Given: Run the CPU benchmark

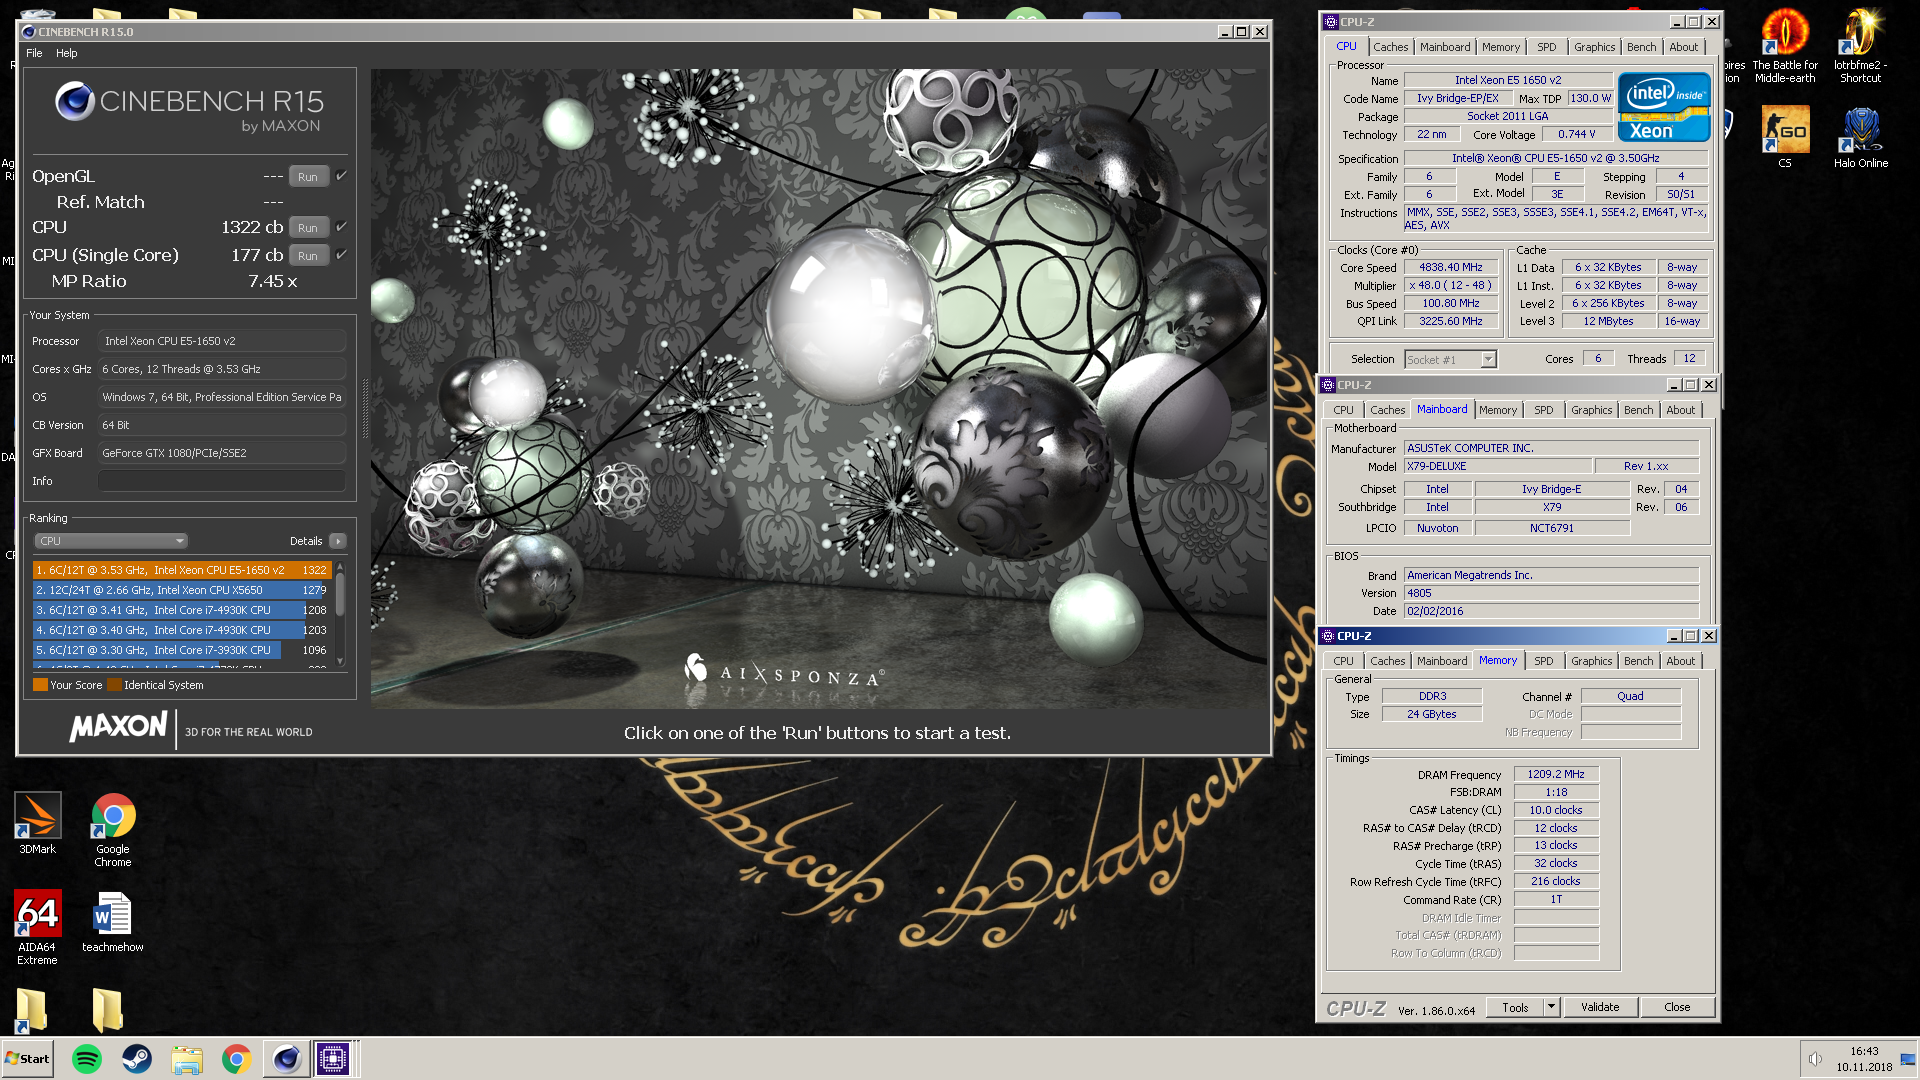Looking at the screenshot, I should coord(308,227).
